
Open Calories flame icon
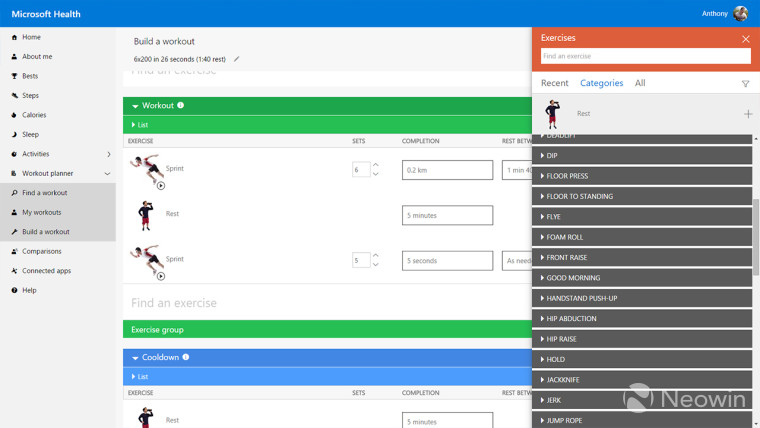click(14, 115)
